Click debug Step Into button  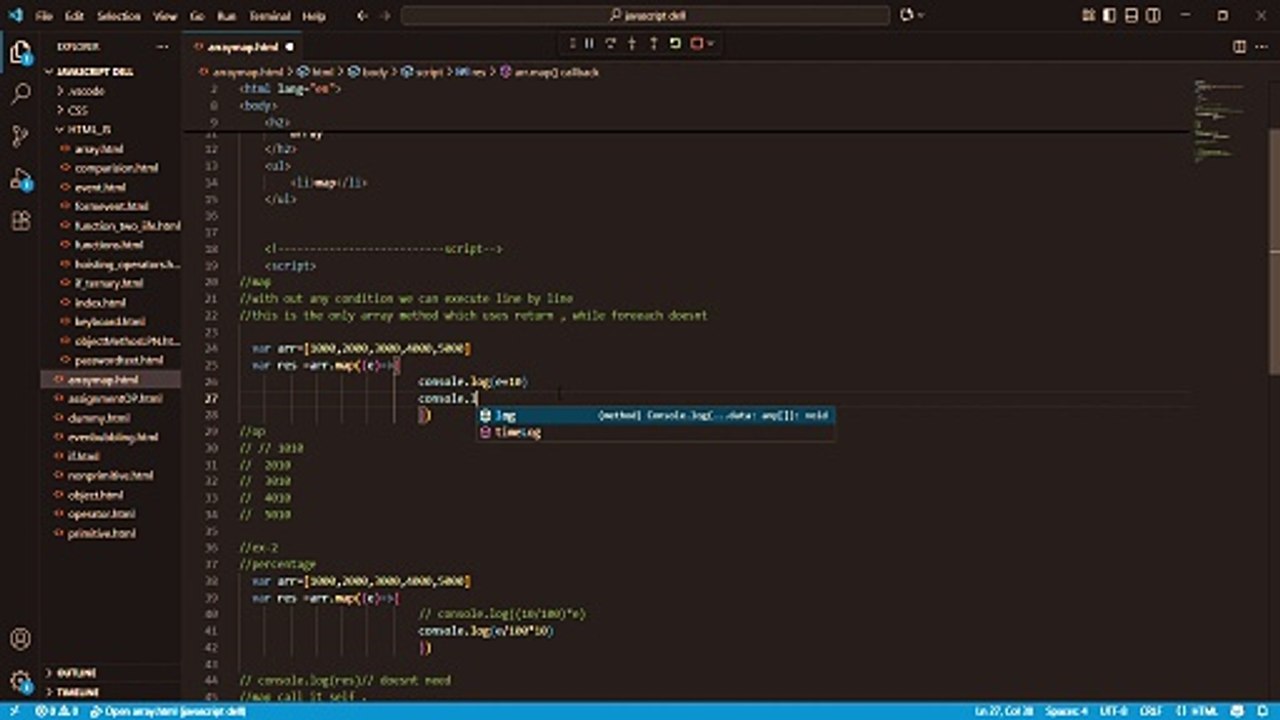632,43
